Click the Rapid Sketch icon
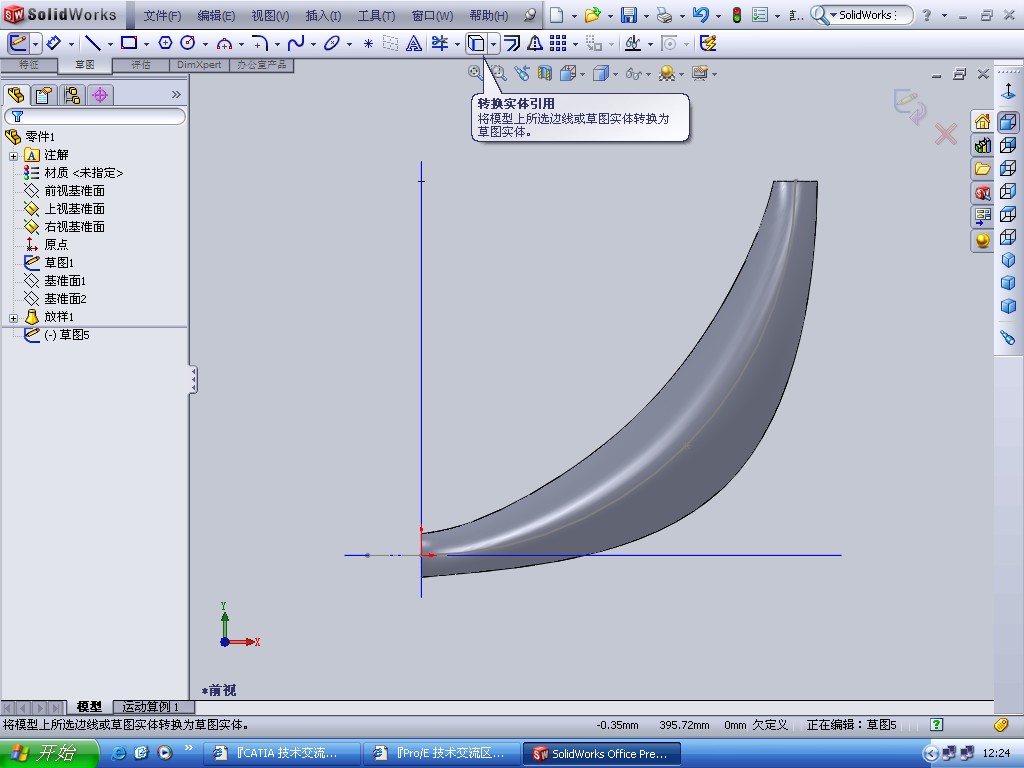 pos(708,44)
